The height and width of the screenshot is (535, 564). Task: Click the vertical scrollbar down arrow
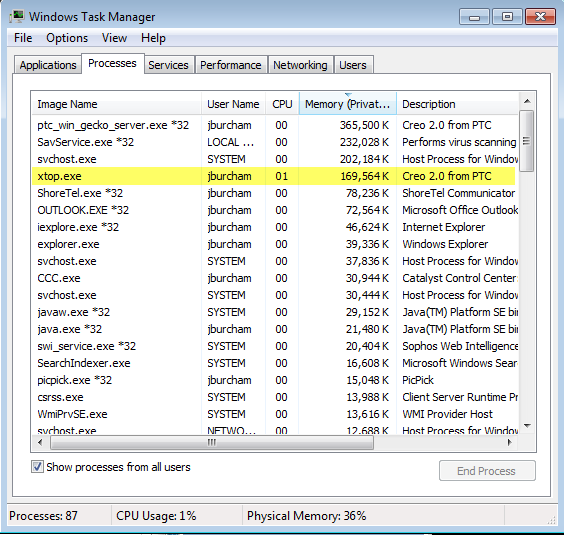pyautogui.click(x=527, y=426)
